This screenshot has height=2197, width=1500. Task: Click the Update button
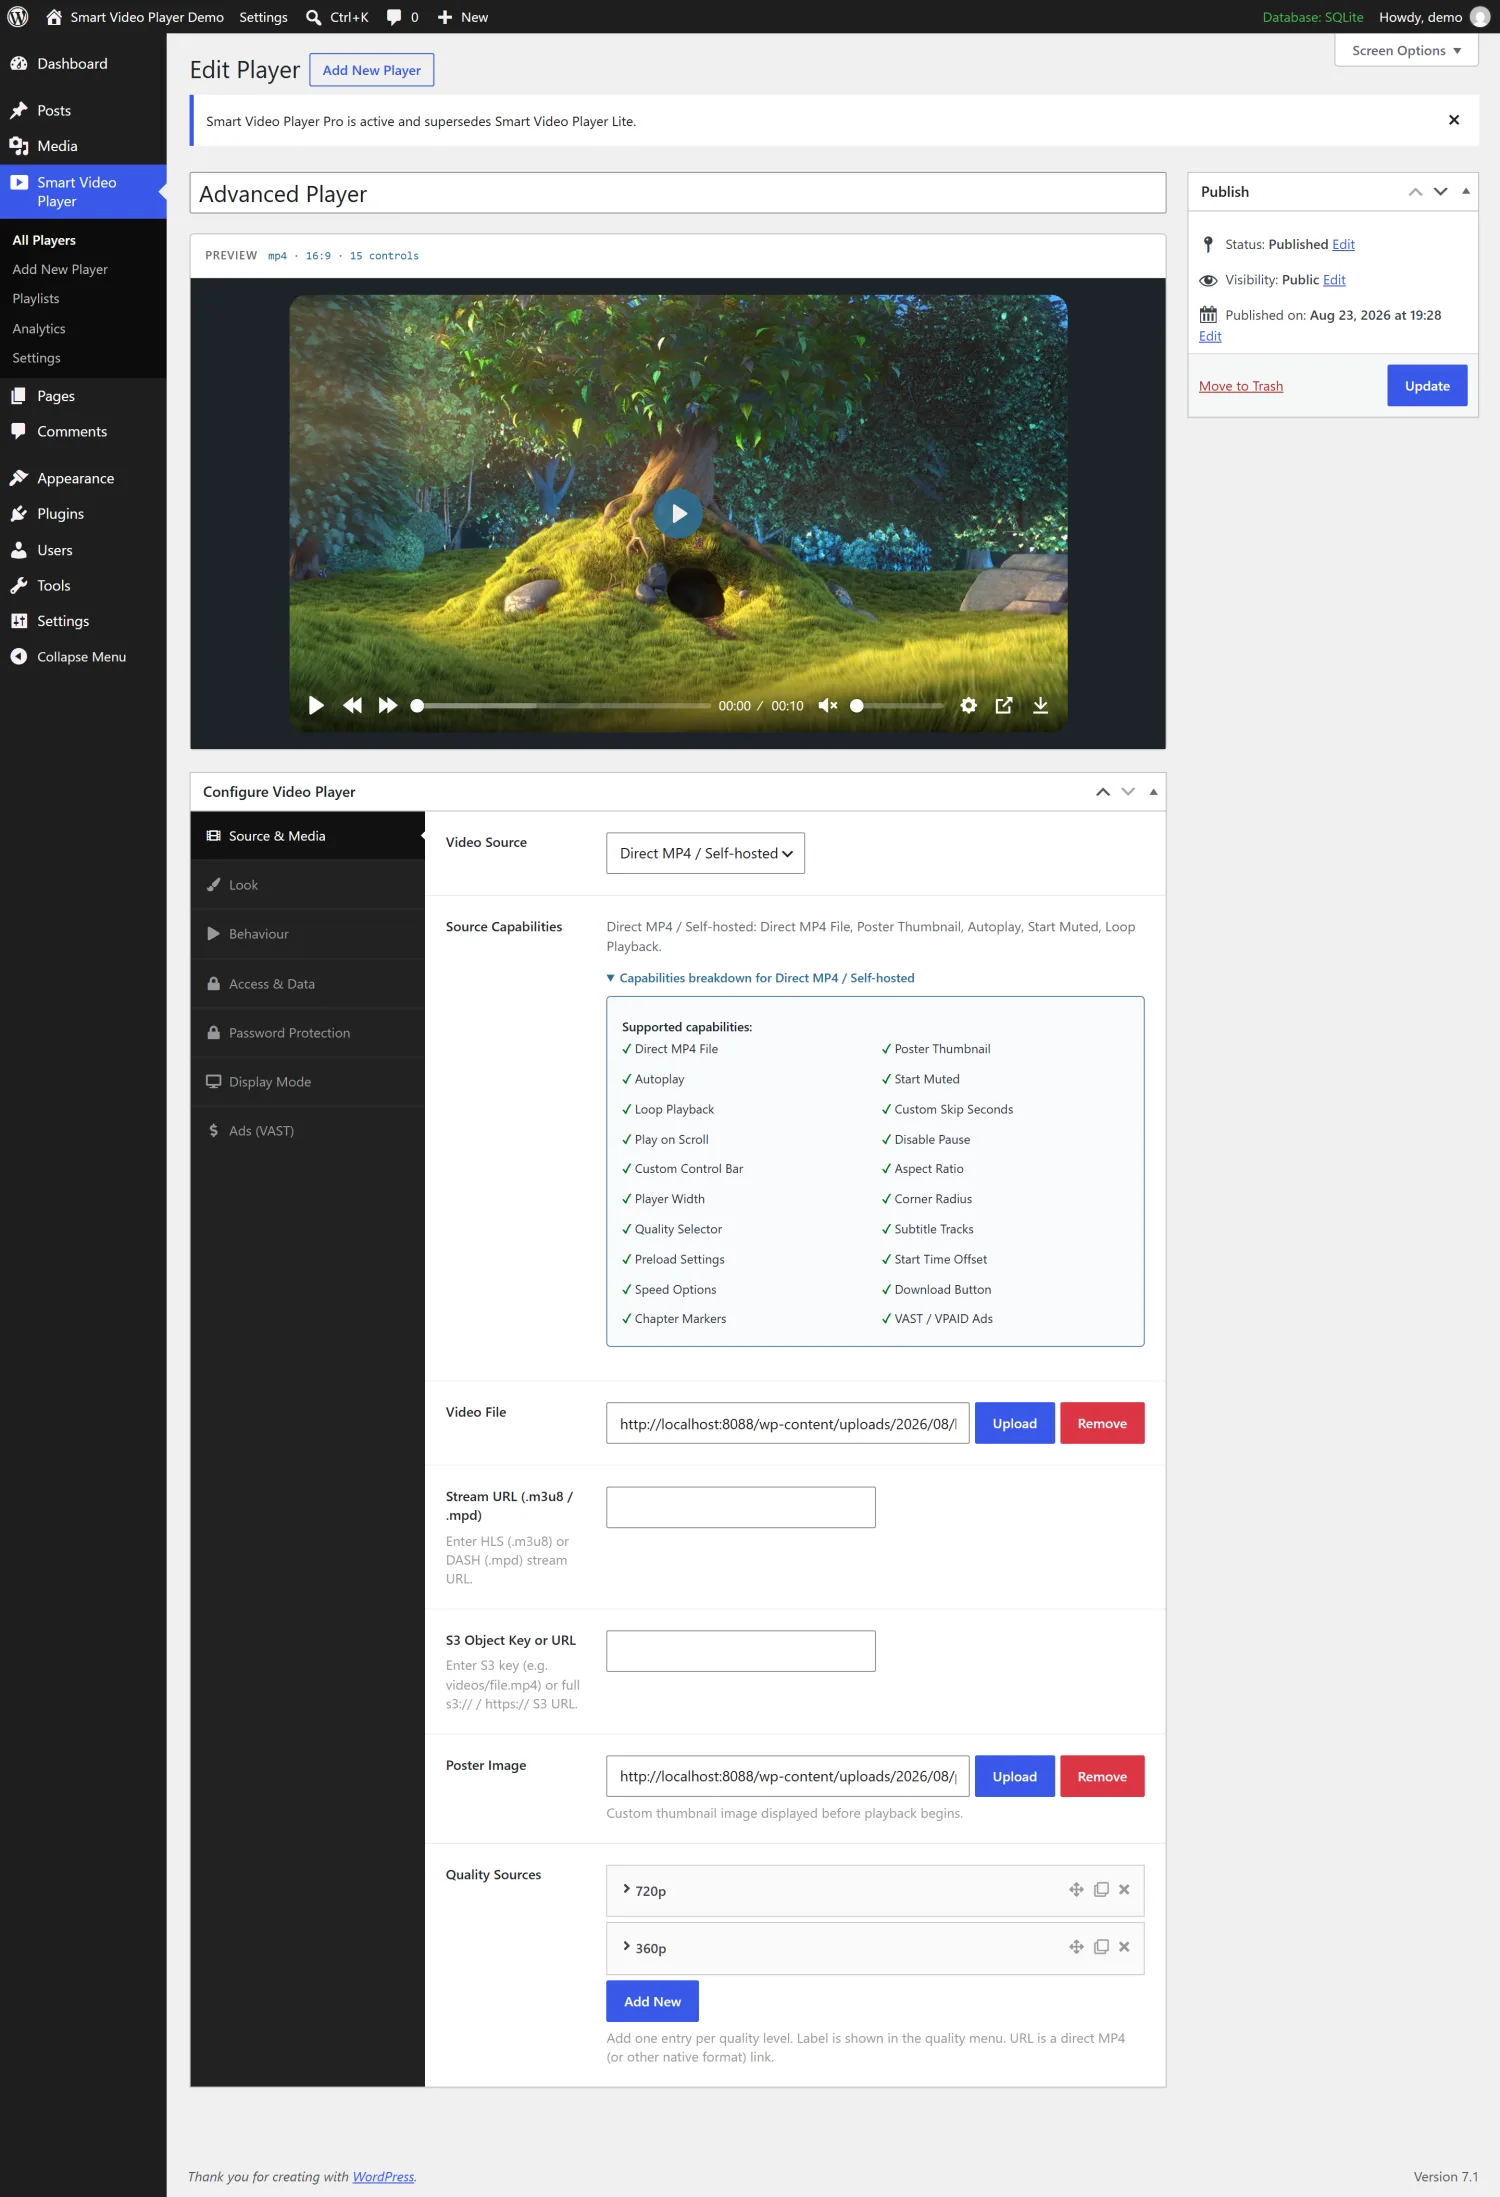1427,385
